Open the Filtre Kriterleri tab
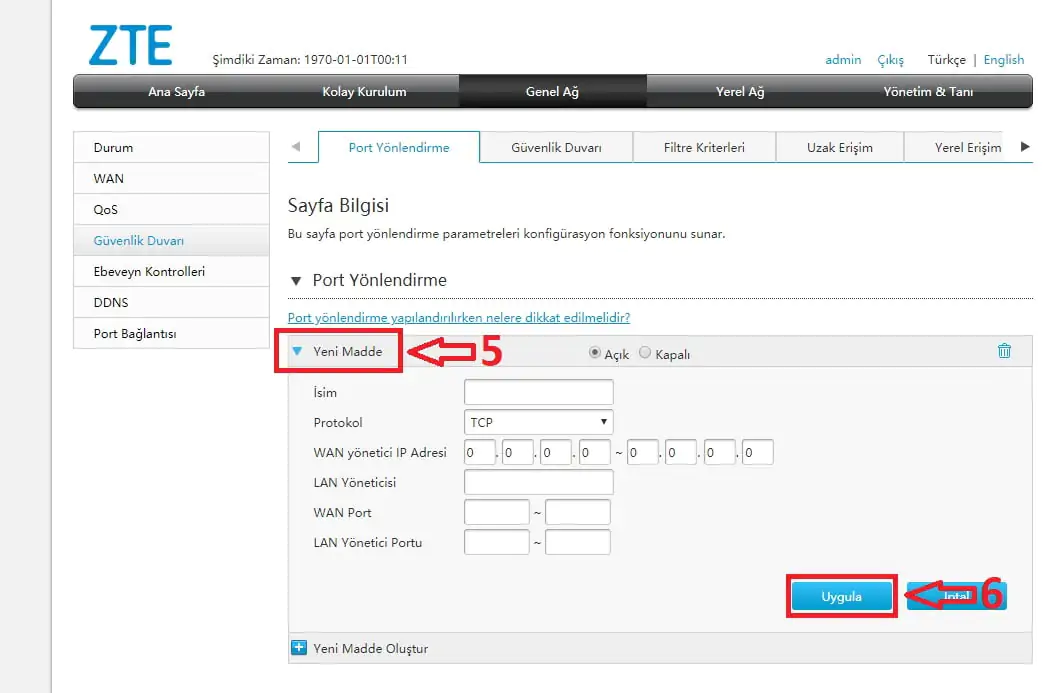This screenshot has height=693, width=1045. [704, 148]
